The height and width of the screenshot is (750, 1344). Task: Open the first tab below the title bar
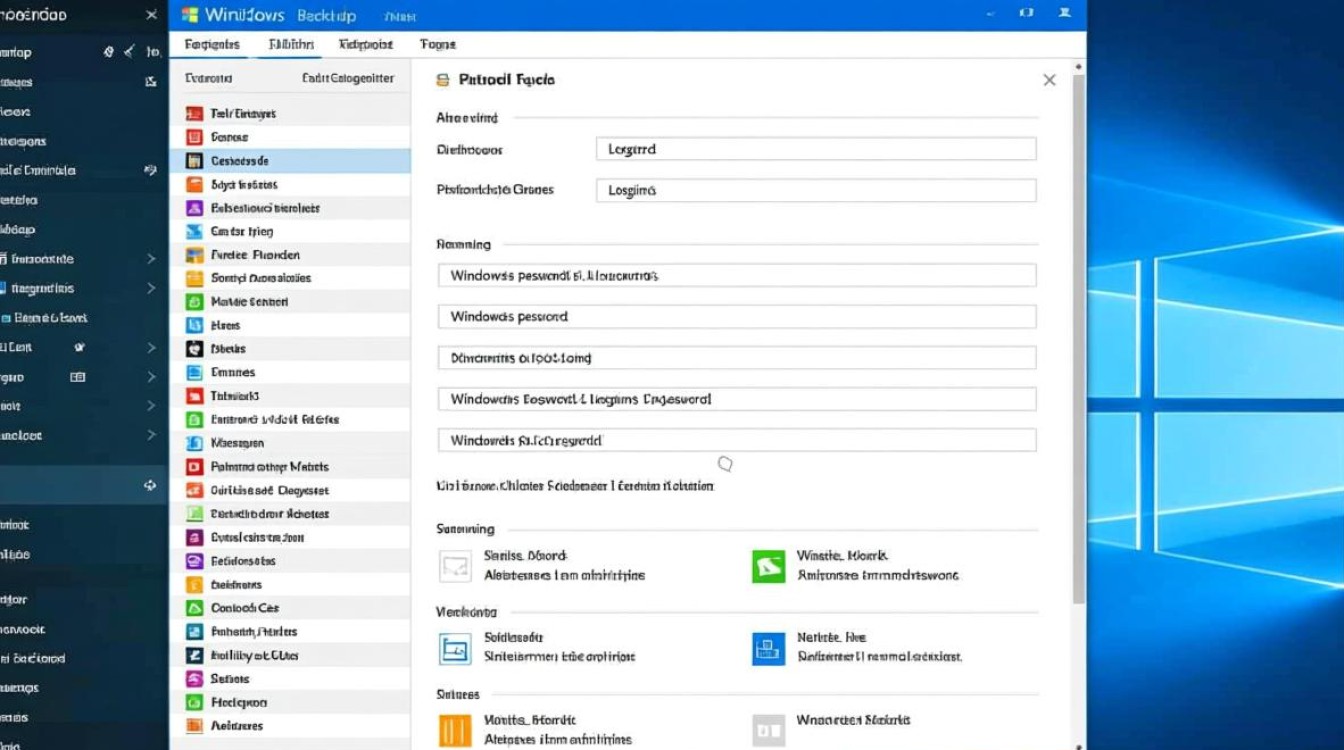pos(212,44)
